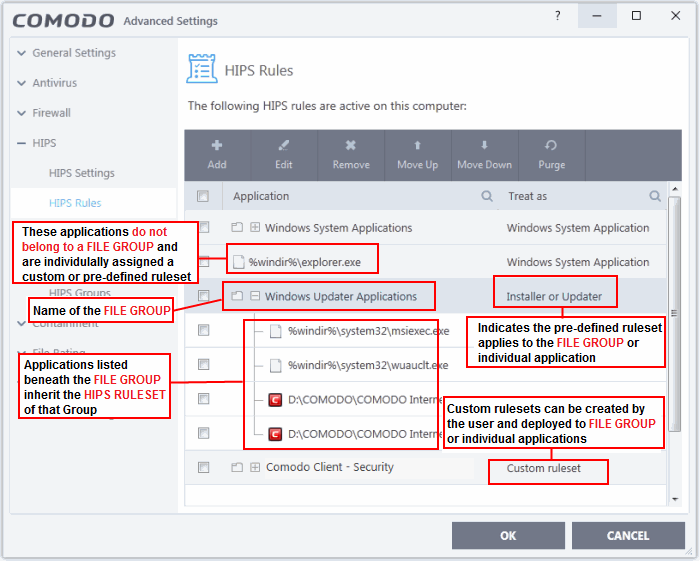Click the first red COMODO Internet app icon
Image resolution: width=700 pixels, height=561 pixels.
pyautogui.click(x=275, y=399)
